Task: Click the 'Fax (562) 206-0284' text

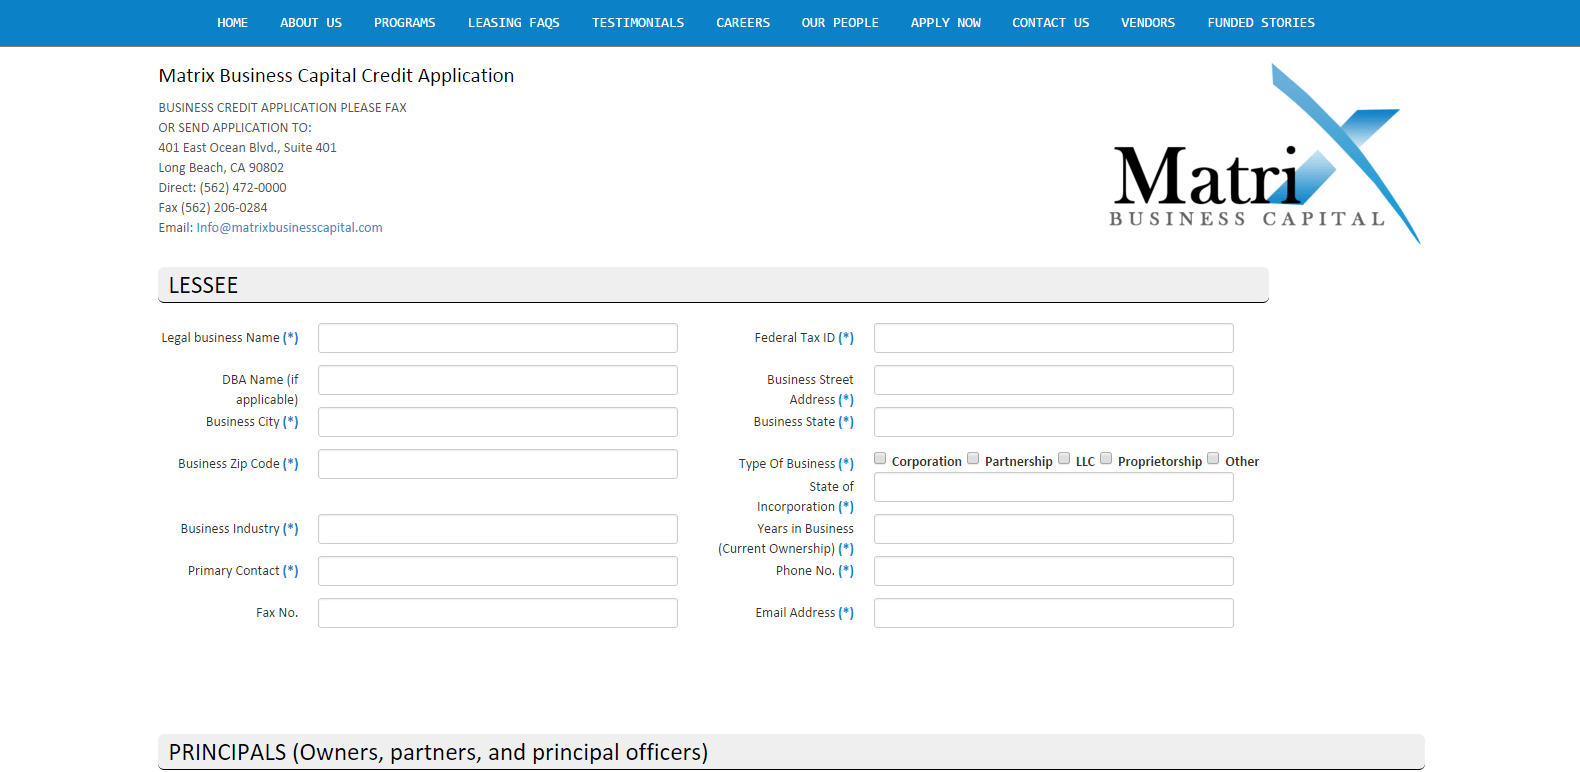Action: [213, 208]
